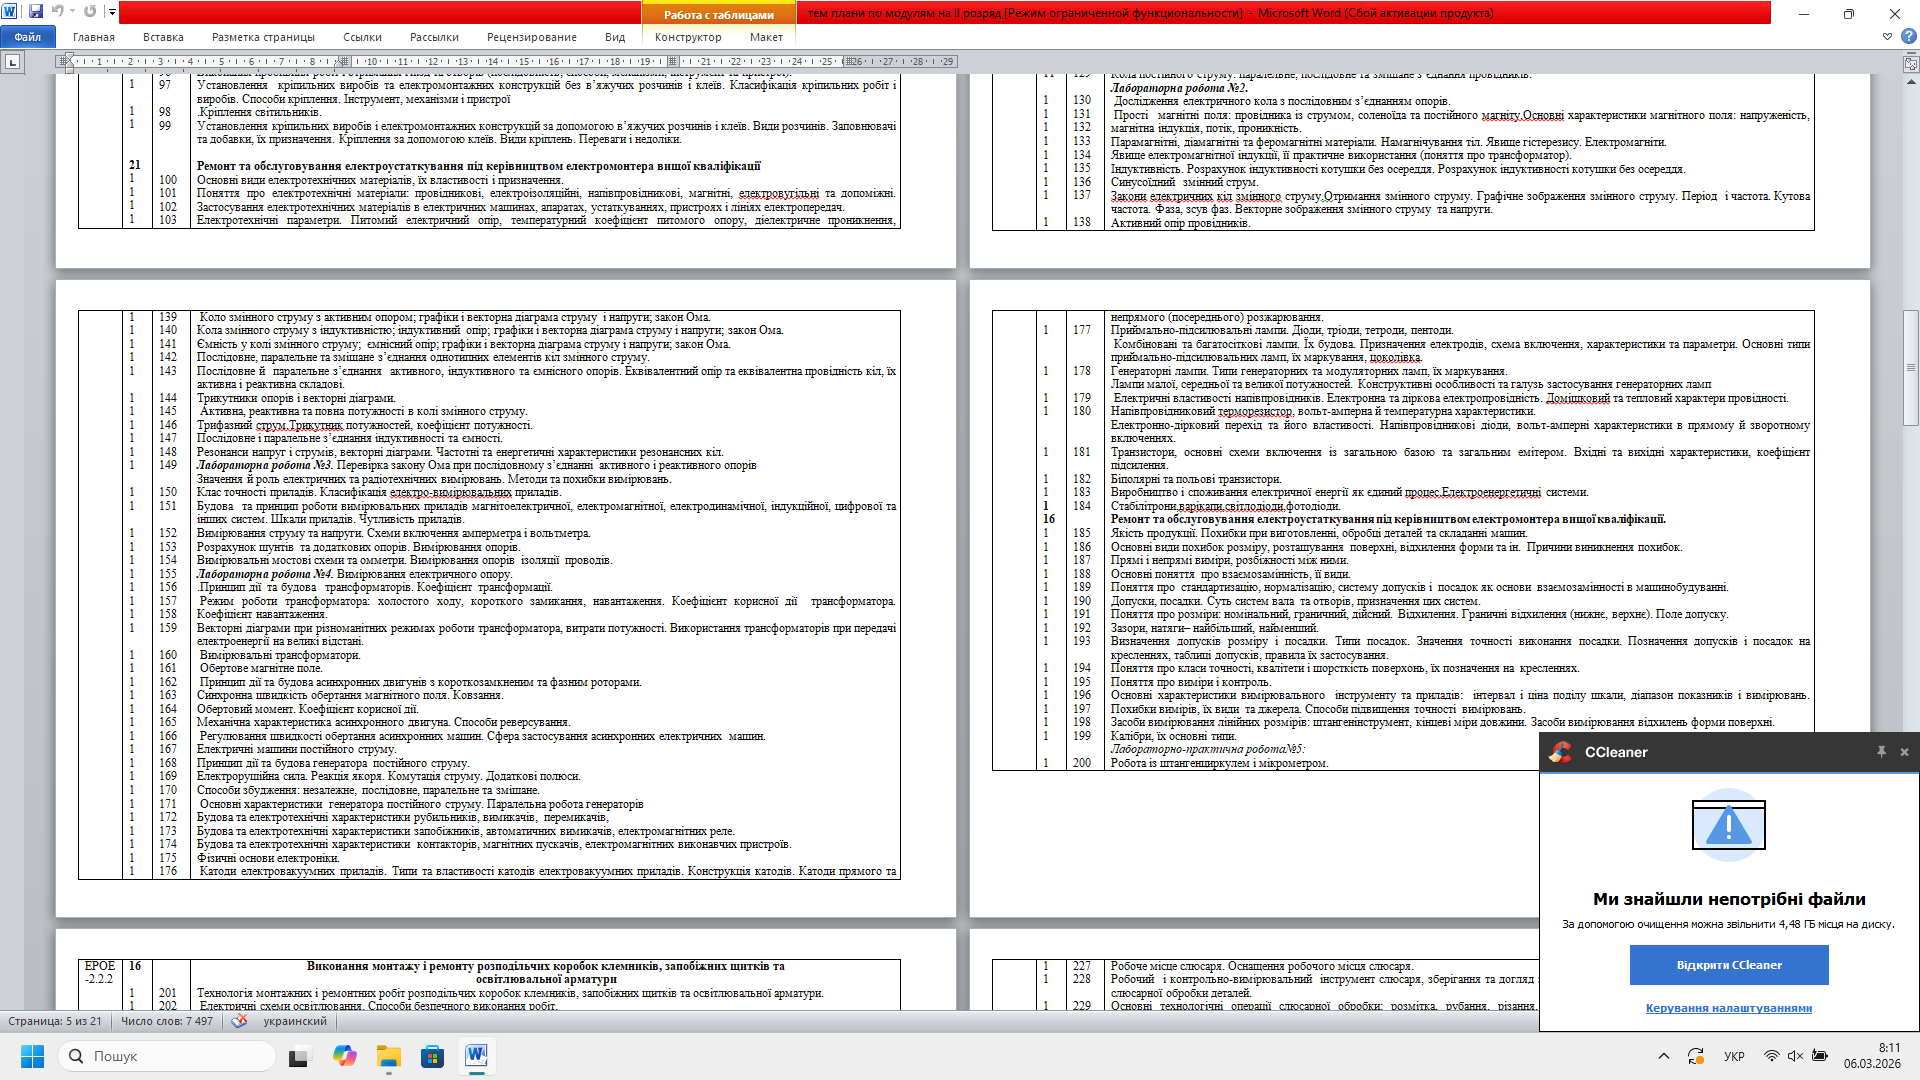Image resolution: width=1920 pixels, height=1080 pixels.
Task: Click the vertical scrollbar thumb
Action: (x=1910, y=367)
